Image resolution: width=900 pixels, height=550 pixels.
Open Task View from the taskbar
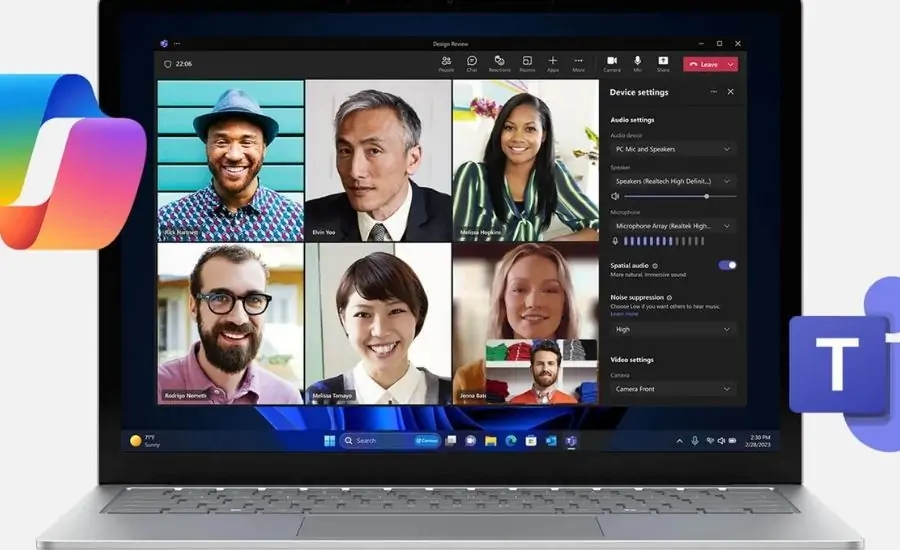[451, 441]
